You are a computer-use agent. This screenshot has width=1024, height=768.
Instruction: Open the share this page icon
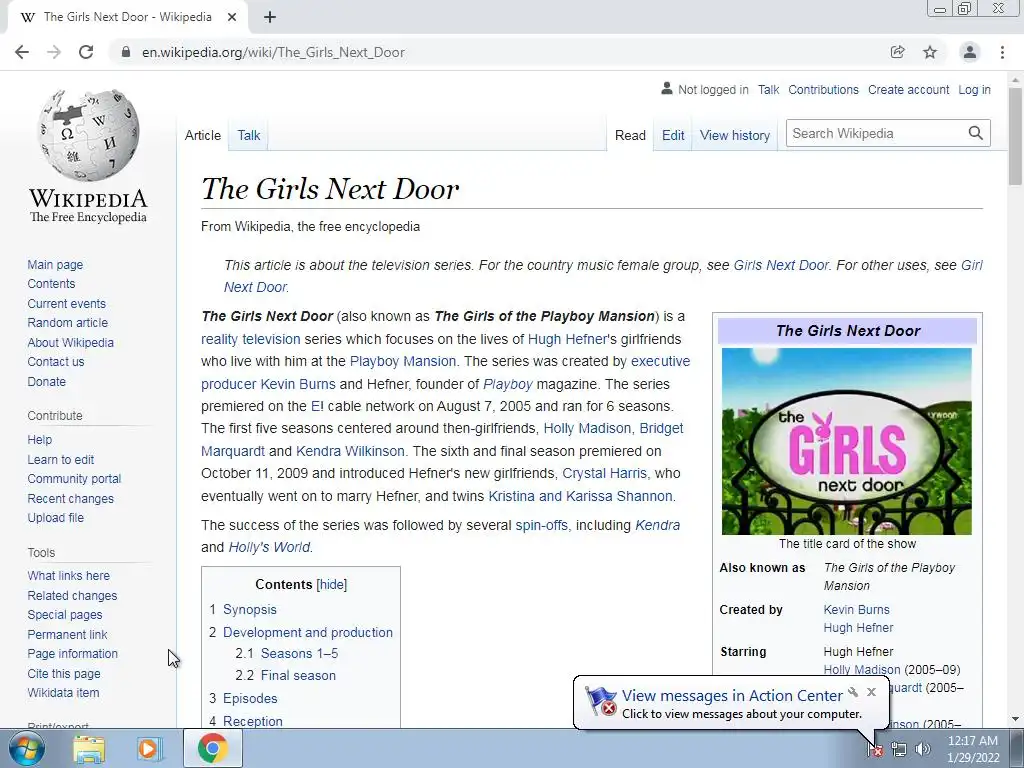pos(897,52)
